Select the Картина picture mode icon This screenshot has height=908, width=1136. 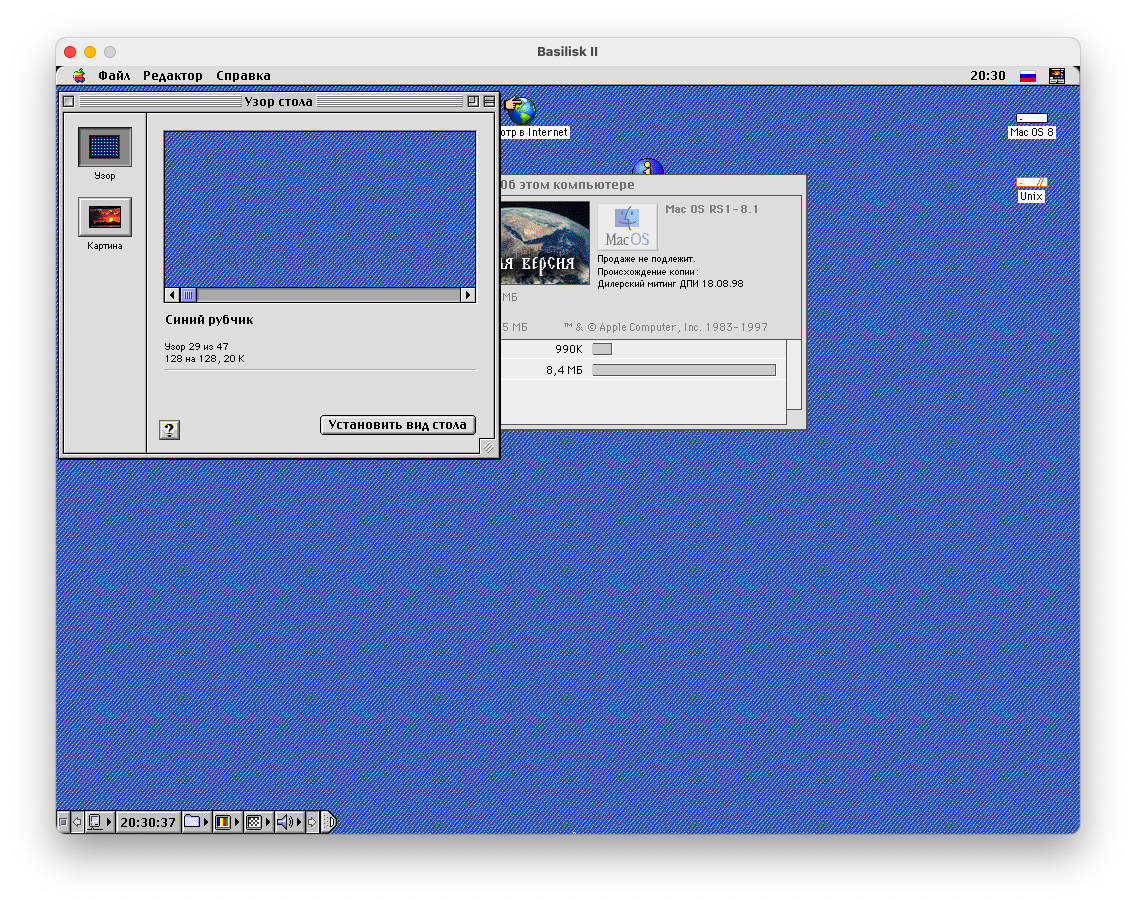pyautogui.click(x=104, y=217)
